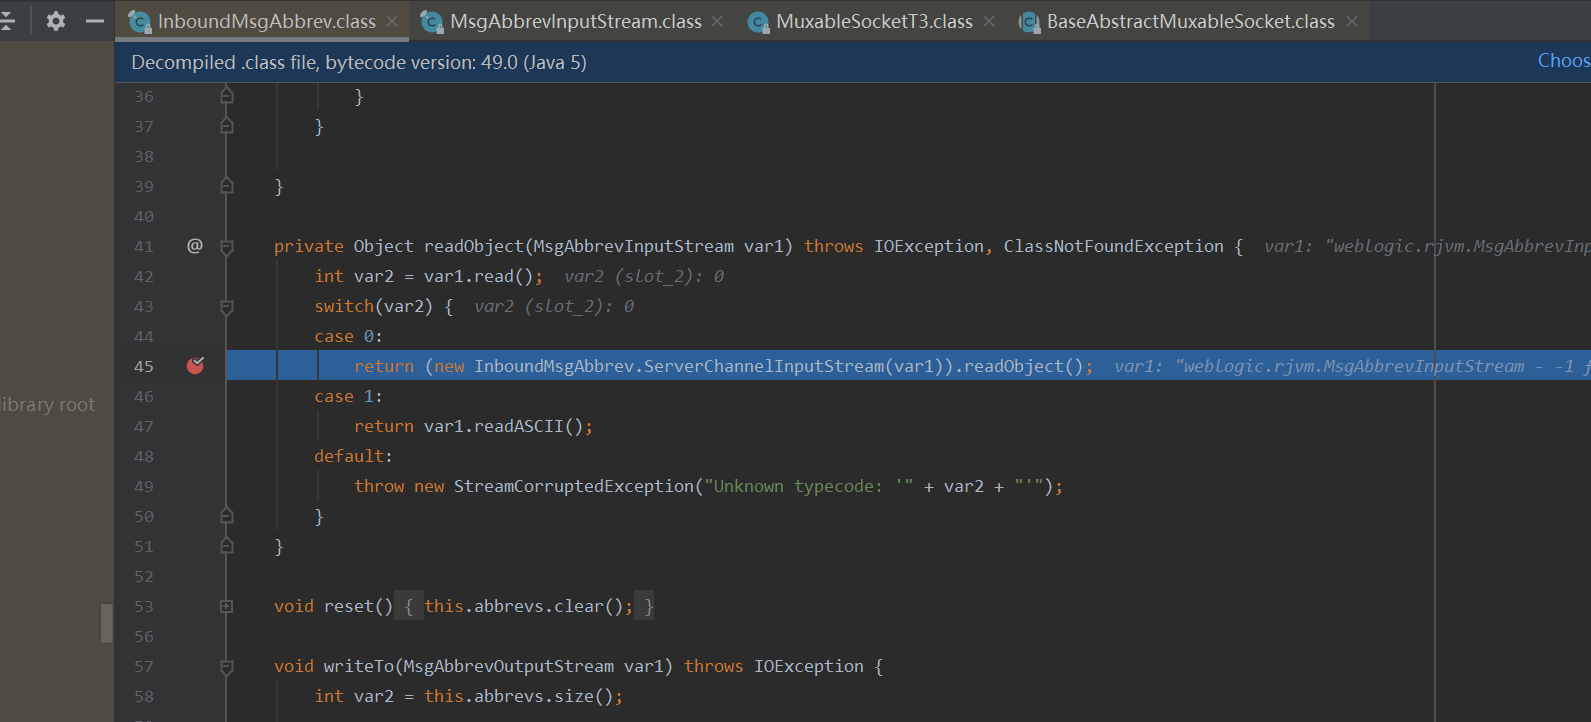Image resolution: width=1591 pixels, height=722 pixels.
Task: Click StreamCorruptedException on line 49
Action: pos(574,486)
